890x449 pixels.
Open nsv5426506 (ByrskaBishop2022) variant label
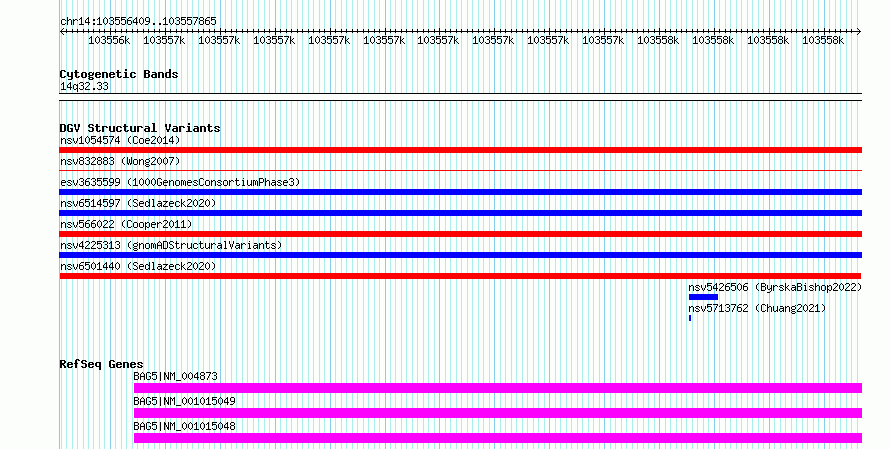pos(775,287)
